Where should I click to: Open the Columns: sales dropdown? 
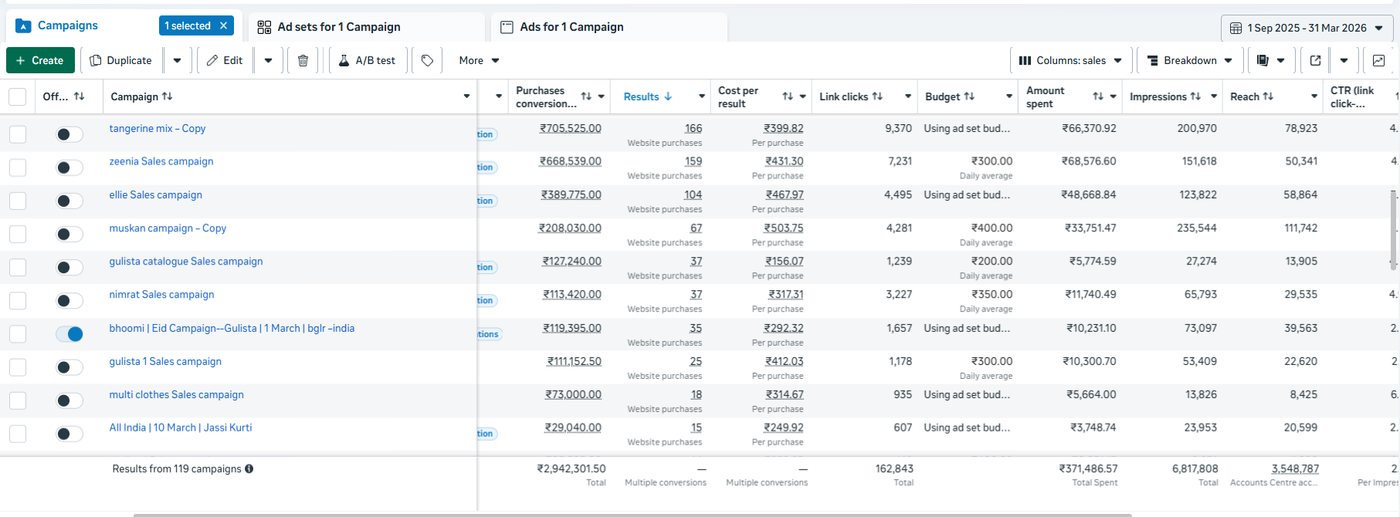[x=1071, y=60]
